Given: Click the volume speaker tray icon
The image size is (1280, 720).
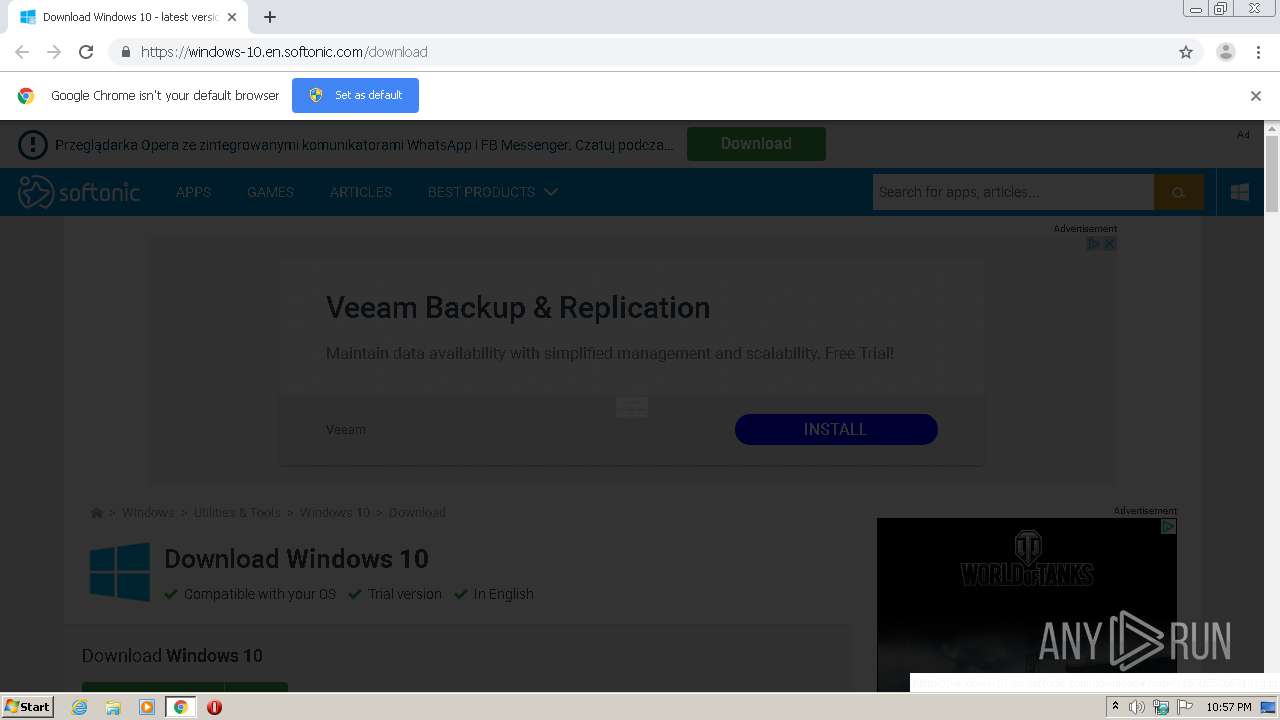Looking at the screenshot, I should 1137,707.
